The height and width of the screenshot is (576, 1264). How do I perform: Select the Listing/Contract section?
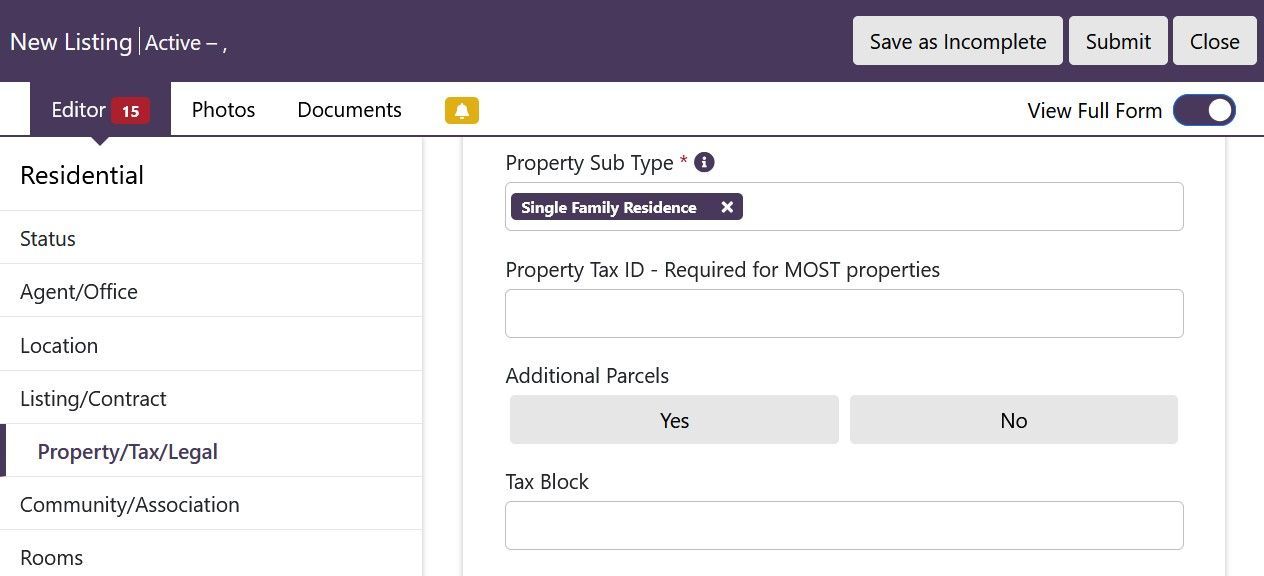pos(93,398)
